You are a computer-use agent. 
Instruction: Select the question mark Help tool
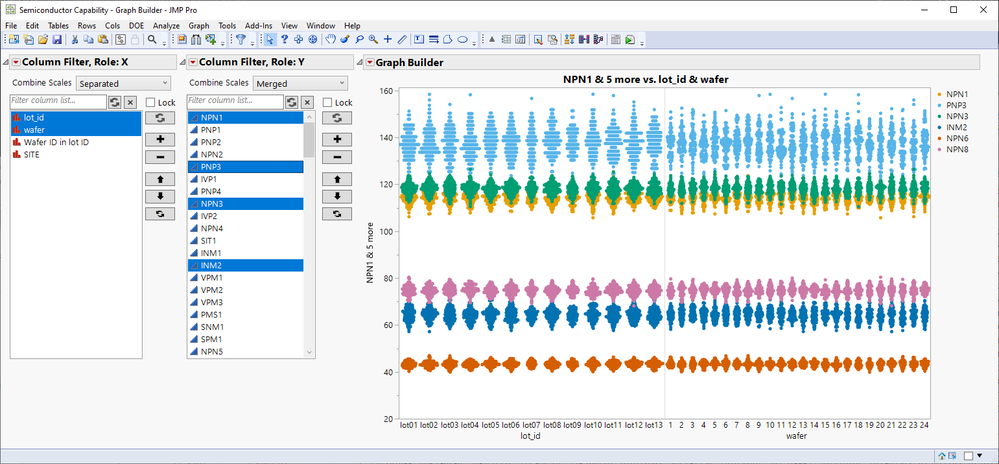pyautogui.click(x=285, y=40)
